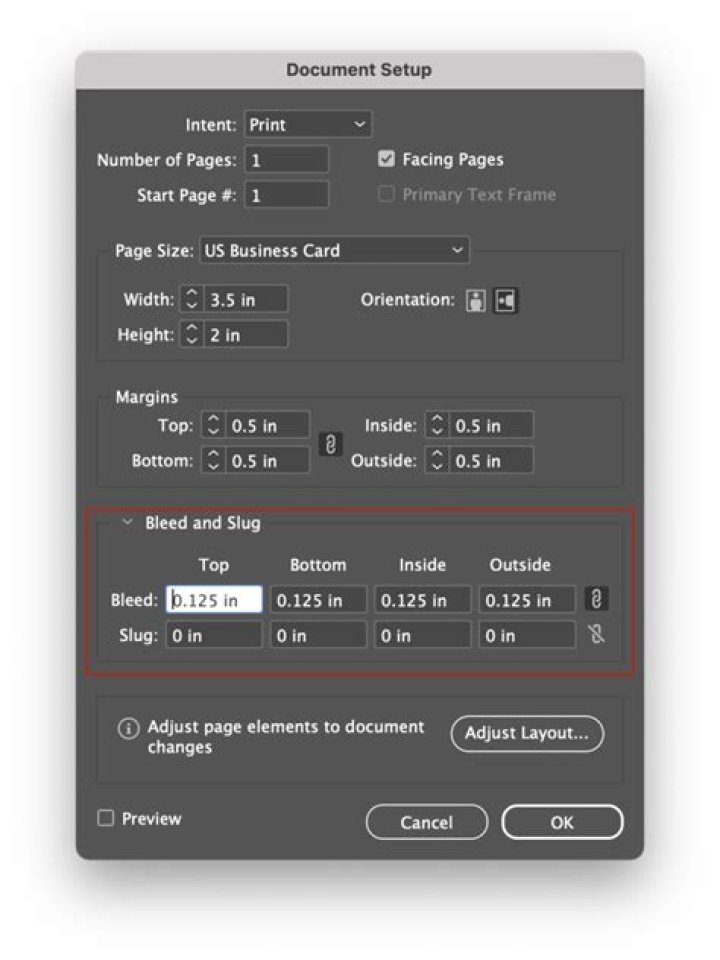Click the Outside slug input field
This screenshot has height=960, width=720.
click(x=526, y=636)
